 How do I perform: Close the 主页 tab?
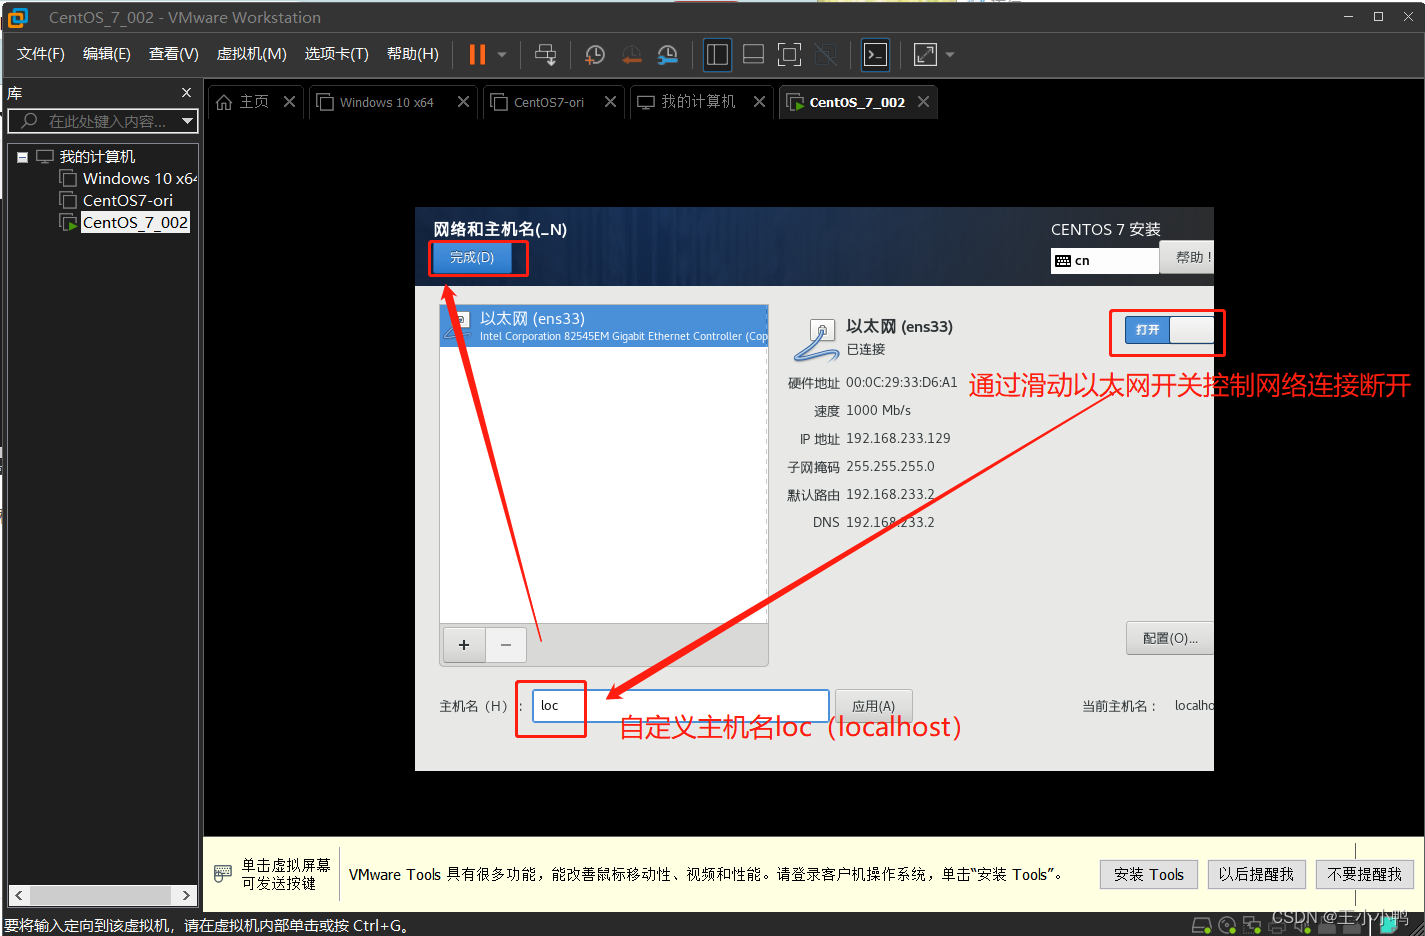tap(289, 102)
